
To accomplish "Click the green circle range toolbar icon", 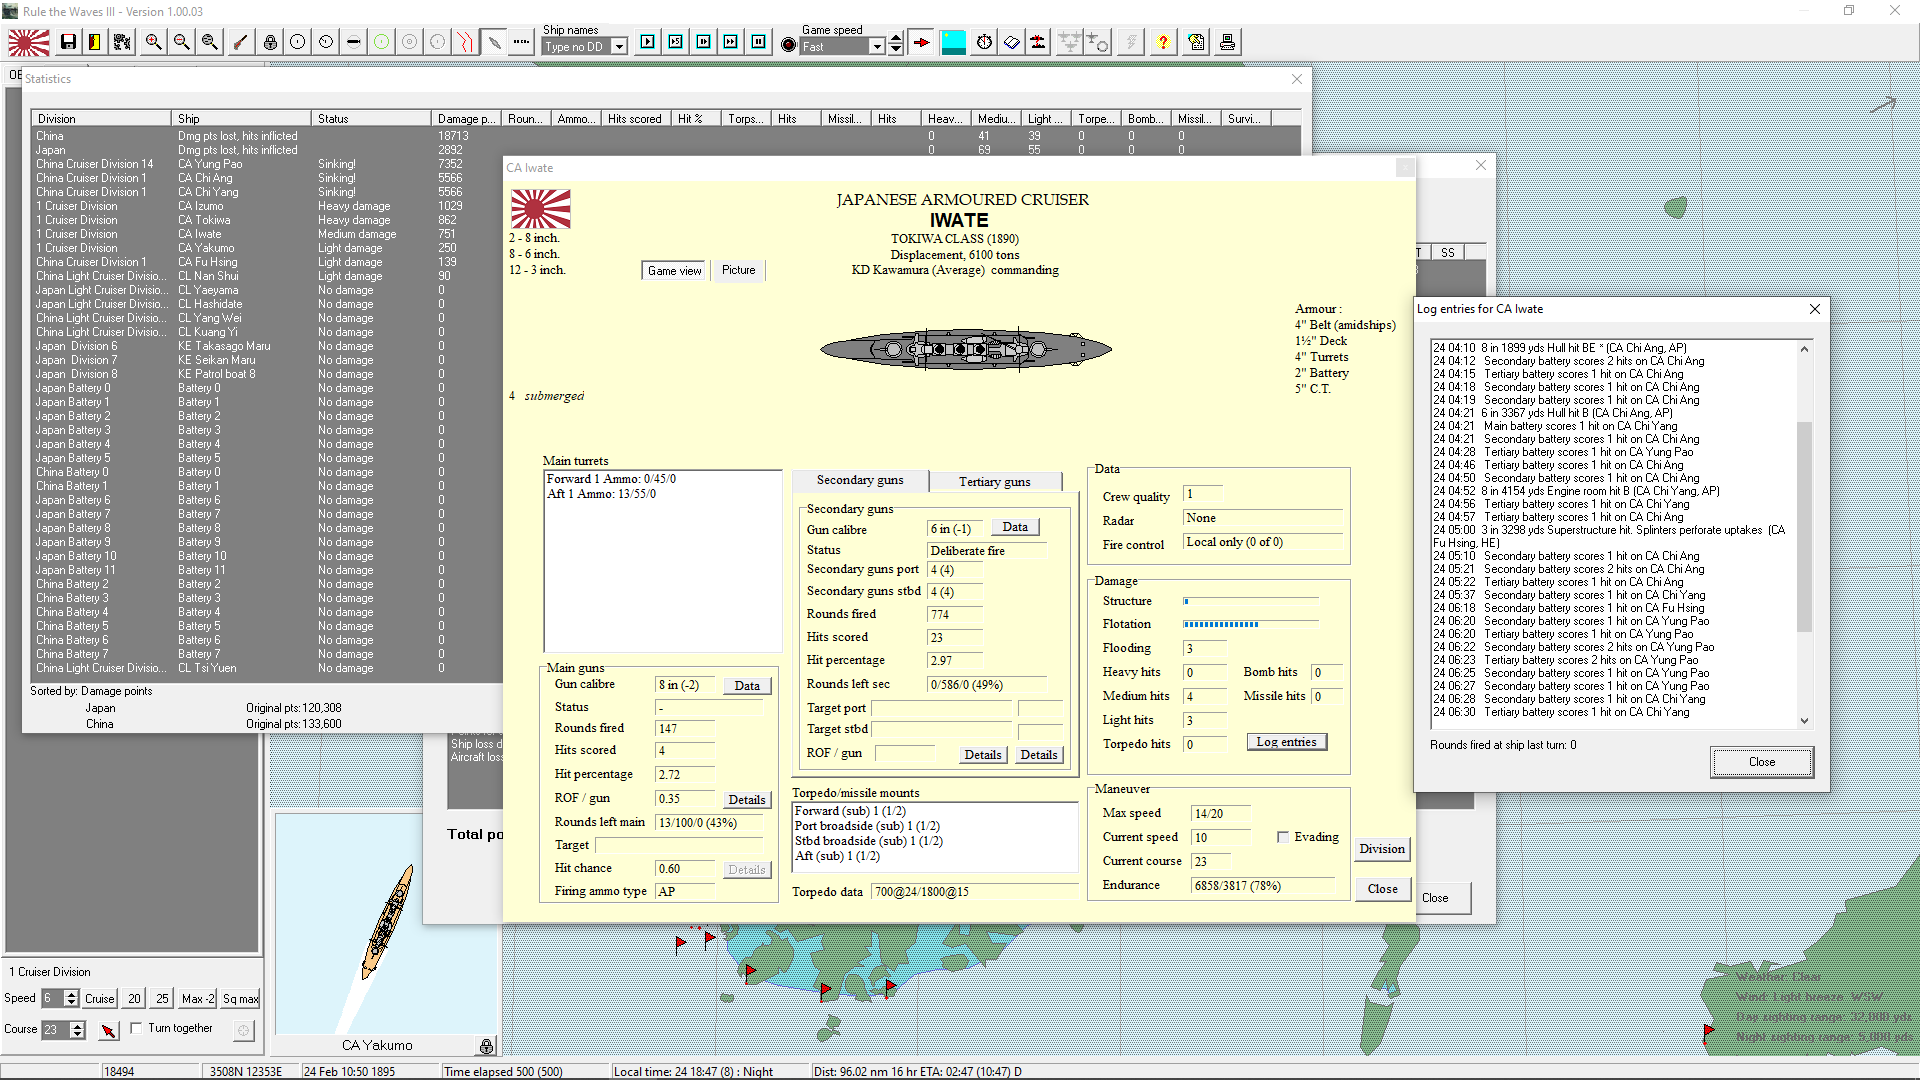I will click(x=381, y=42).
